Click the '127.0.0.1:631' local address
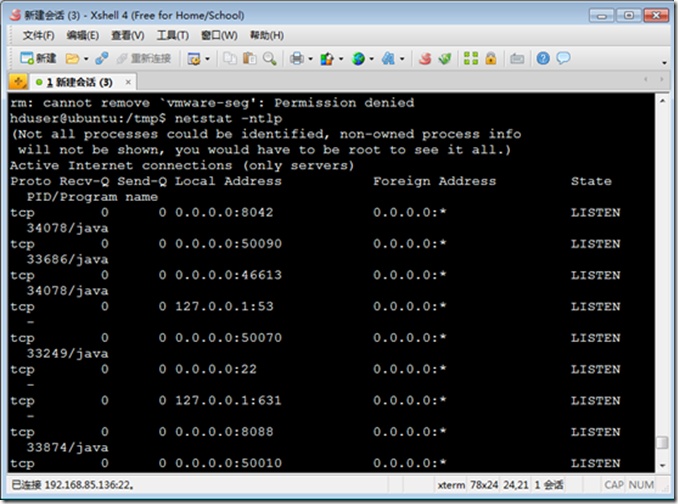This screenshot has width=678, height=504. click(x=228, y=400)
